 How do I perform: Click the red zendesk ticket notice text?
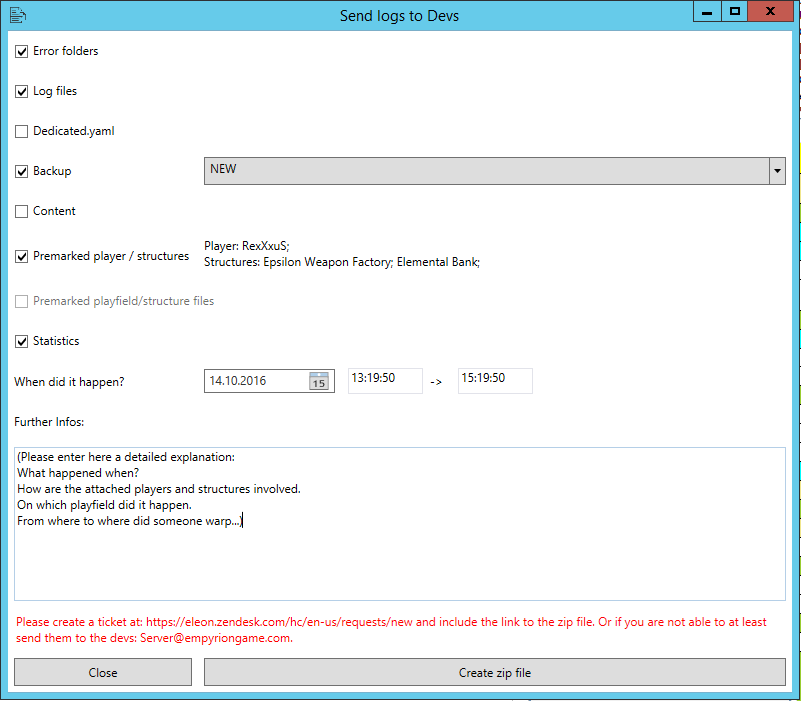click(x=391, y=629)
